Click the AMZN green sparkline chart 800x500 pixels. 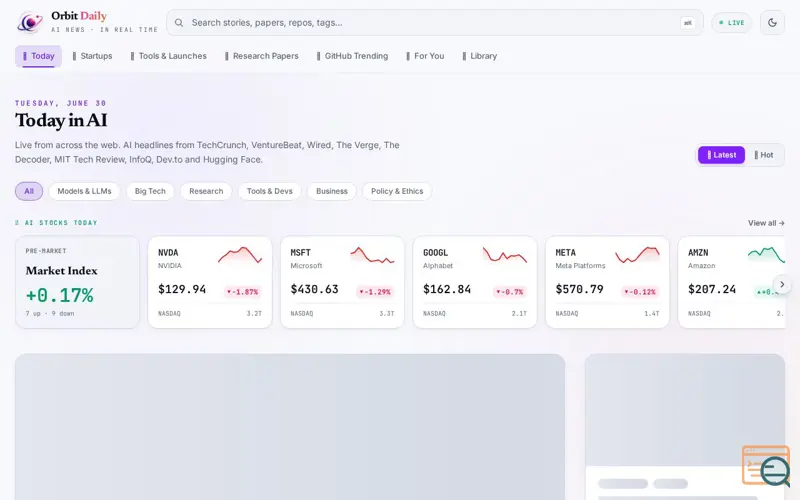click(x=766, y=255)
